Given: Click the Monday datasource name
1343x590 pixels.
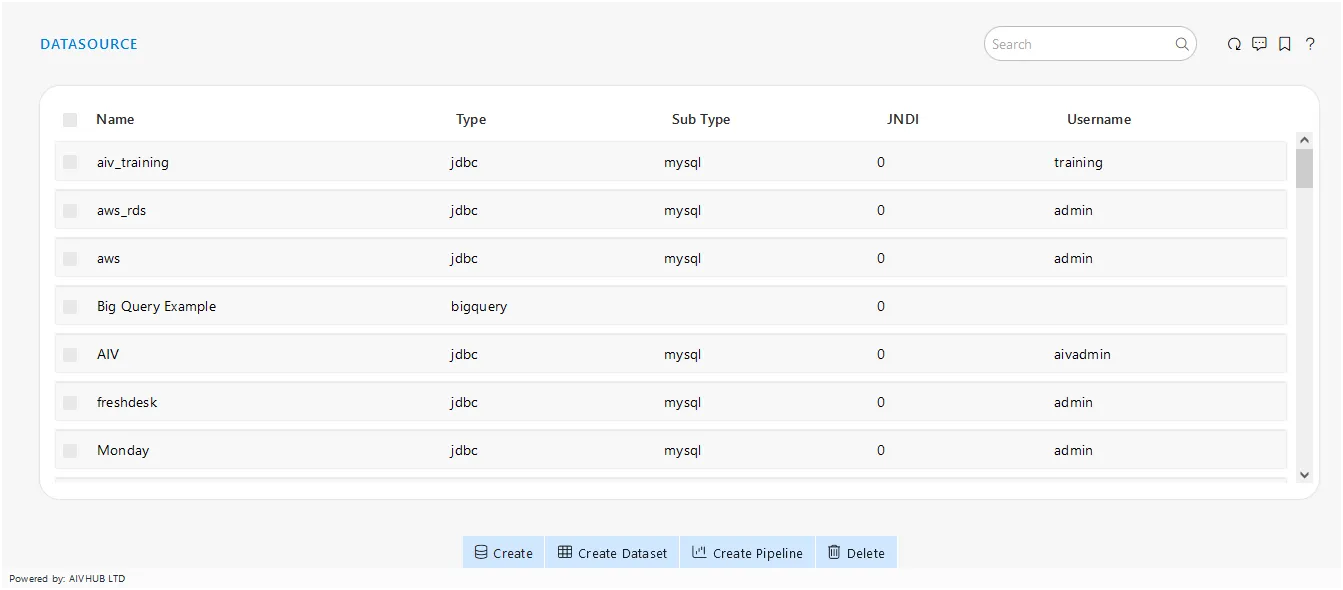Looking at the screenshot, I should [123, 450].
